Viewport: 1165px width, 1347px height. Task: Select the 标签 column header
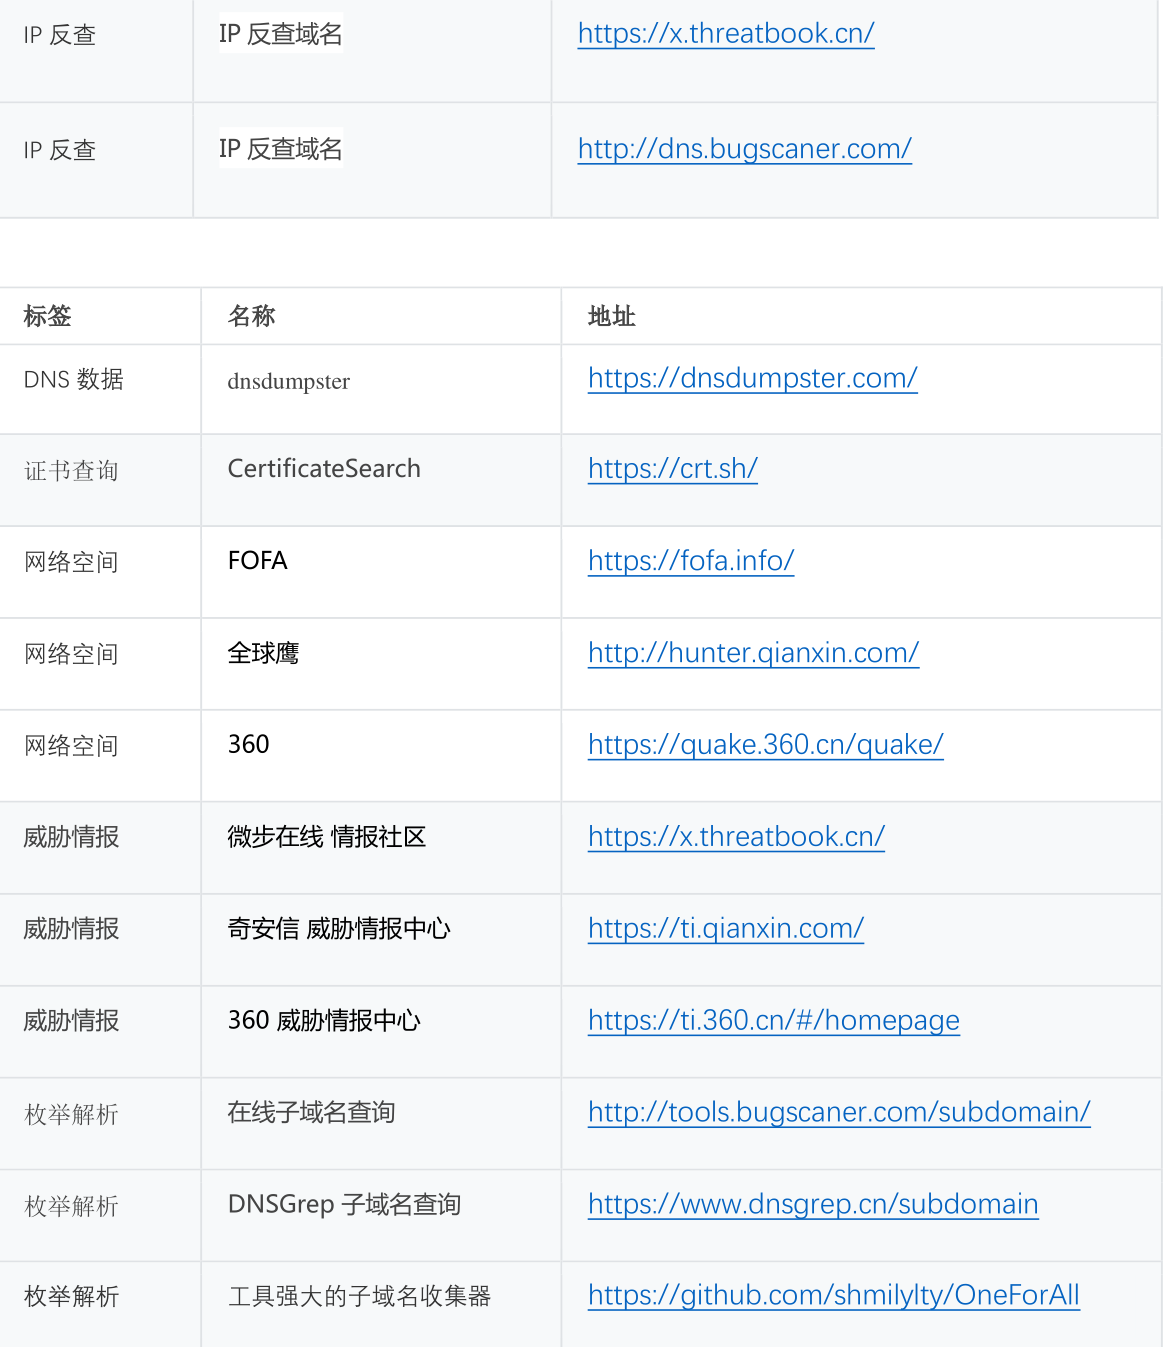(x=48, y=316)
